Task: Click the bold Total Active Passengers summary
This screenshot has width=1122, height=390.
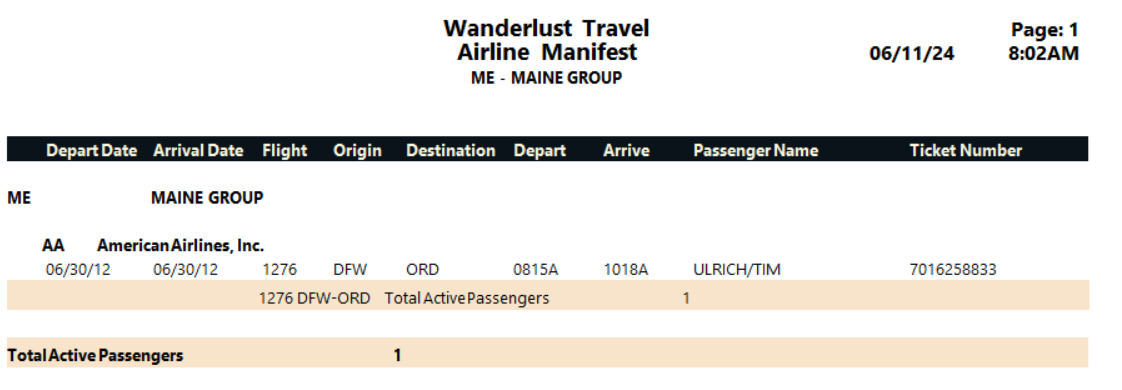Action: tap(95, 355)
